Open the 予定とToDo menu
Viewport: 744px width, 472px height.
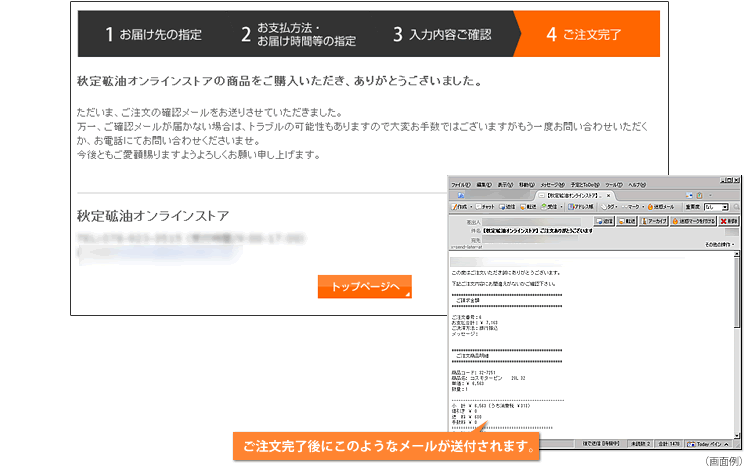click(x=585, y=185)
